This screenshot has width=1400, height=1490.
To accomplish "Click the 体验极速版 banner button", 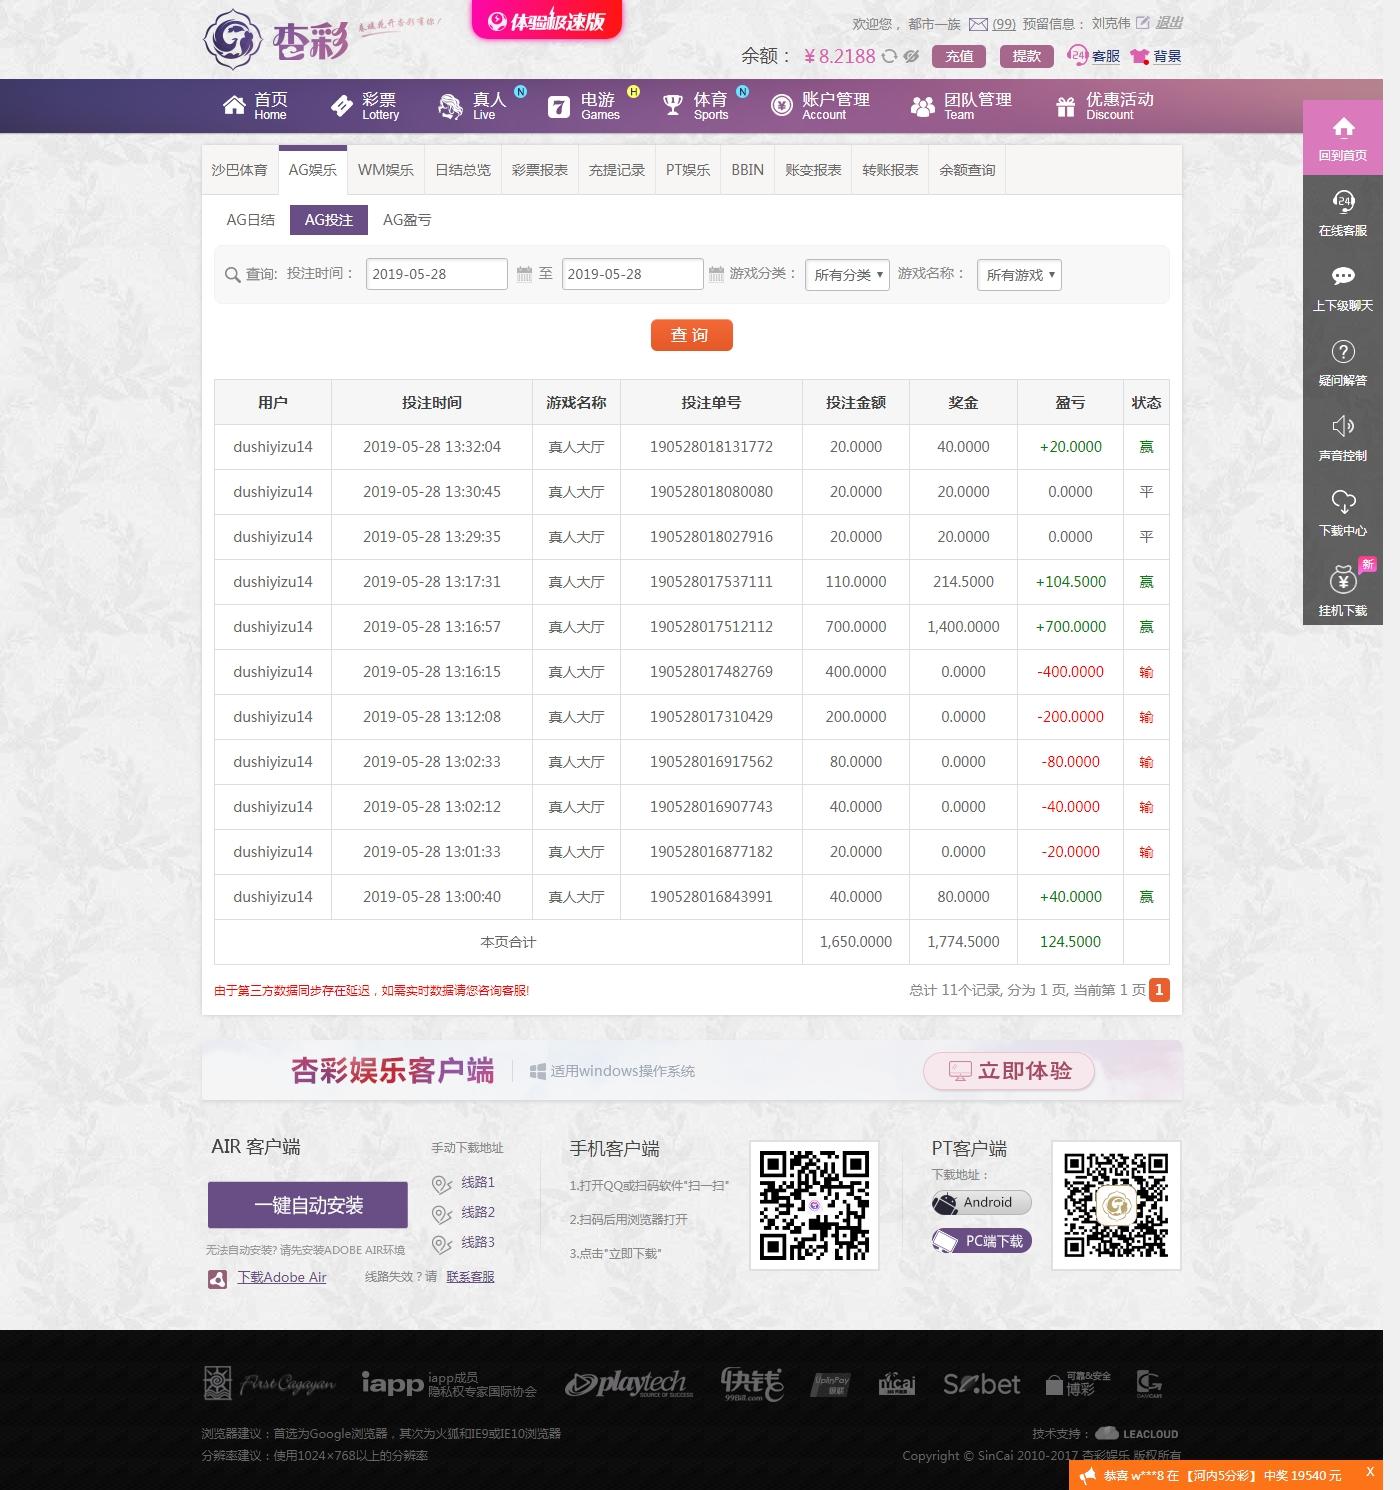I will coord(546,20).
